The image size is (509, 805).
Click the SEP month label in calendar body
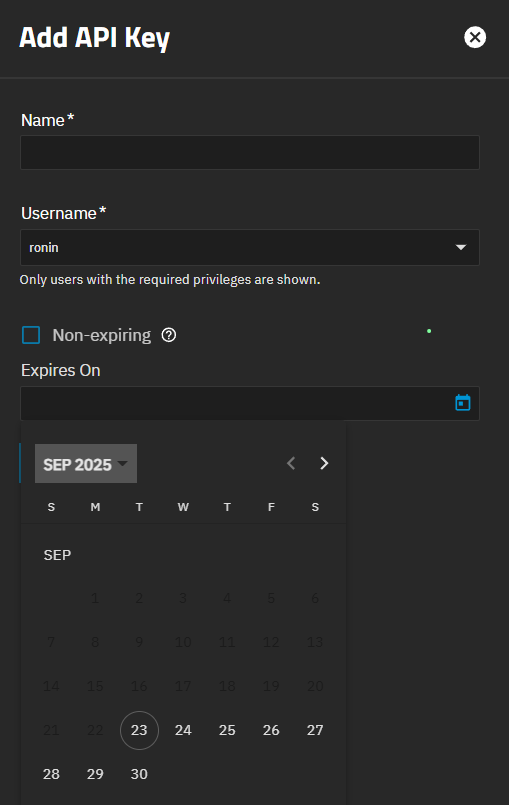tap(58, 555)
